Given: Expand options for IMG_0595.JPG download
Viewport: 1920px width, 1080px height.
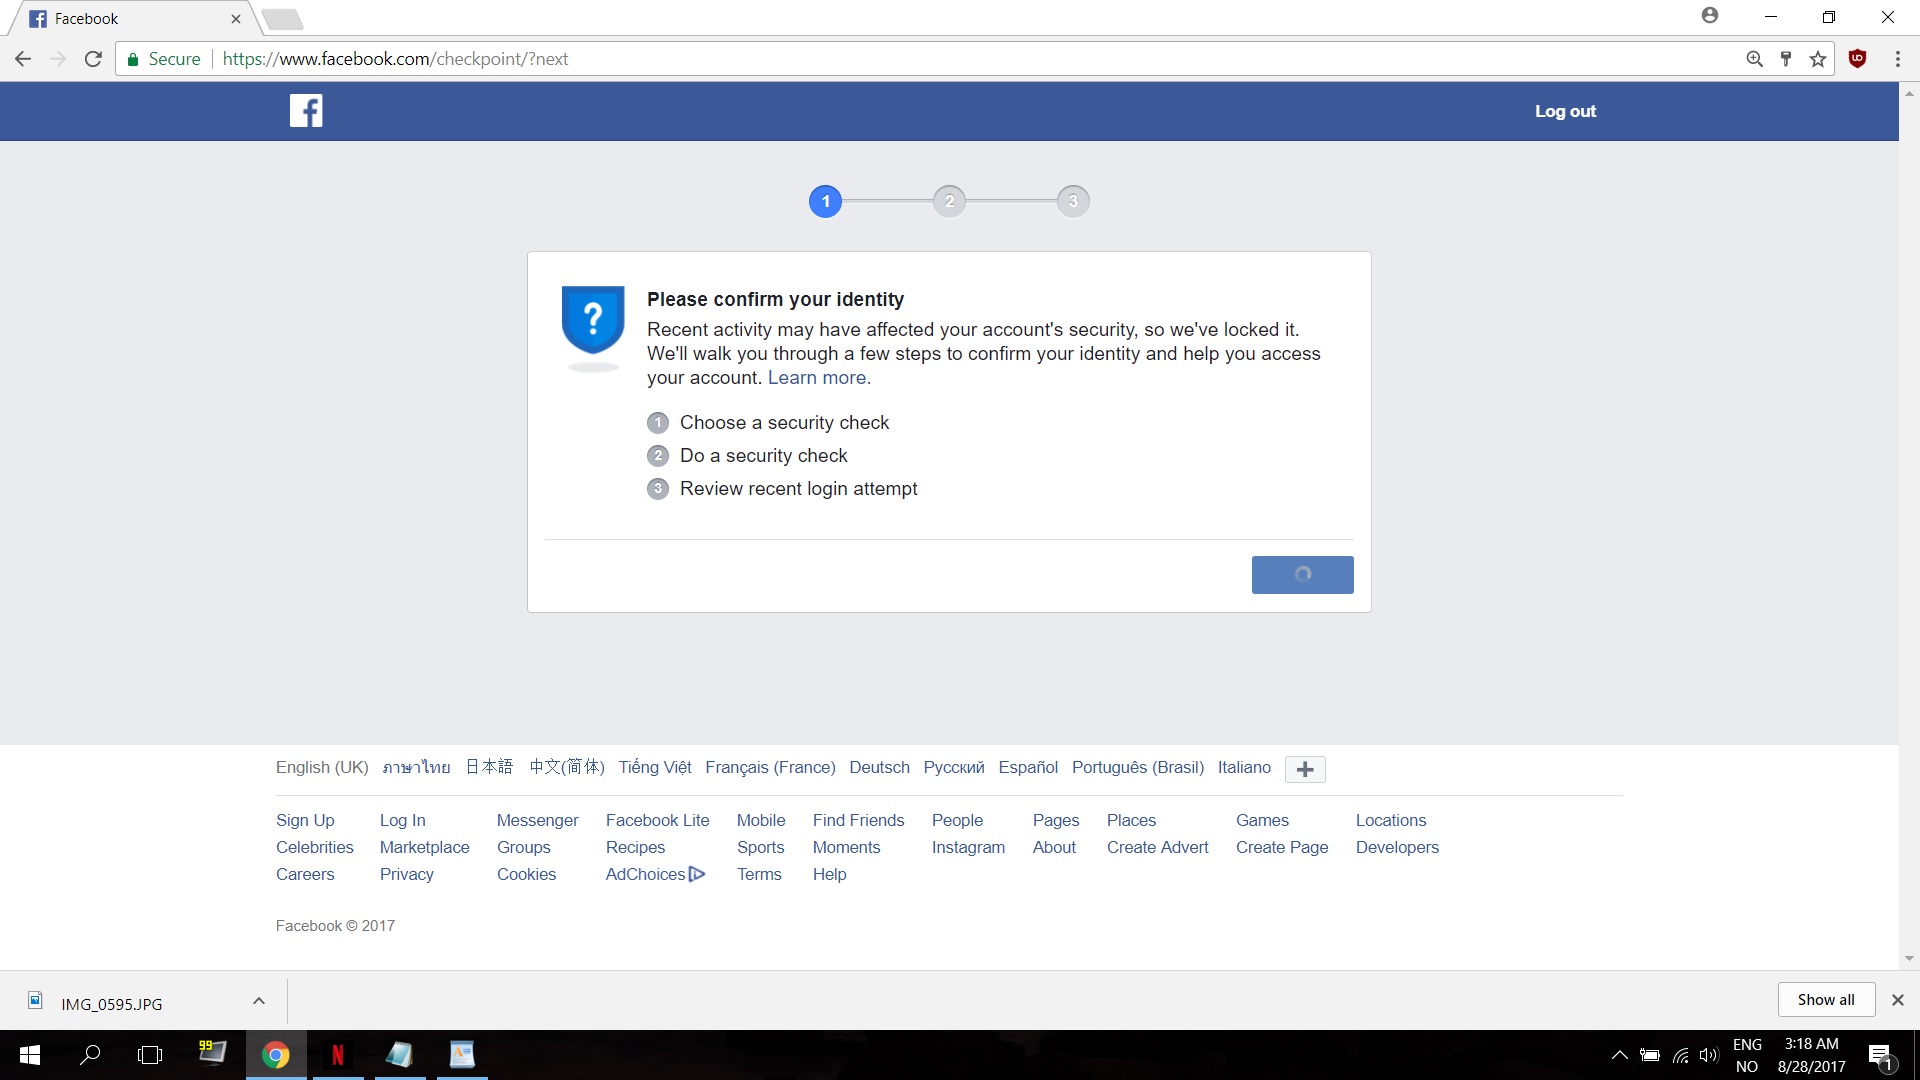Looking at the screenshot, I should 259,1001.
